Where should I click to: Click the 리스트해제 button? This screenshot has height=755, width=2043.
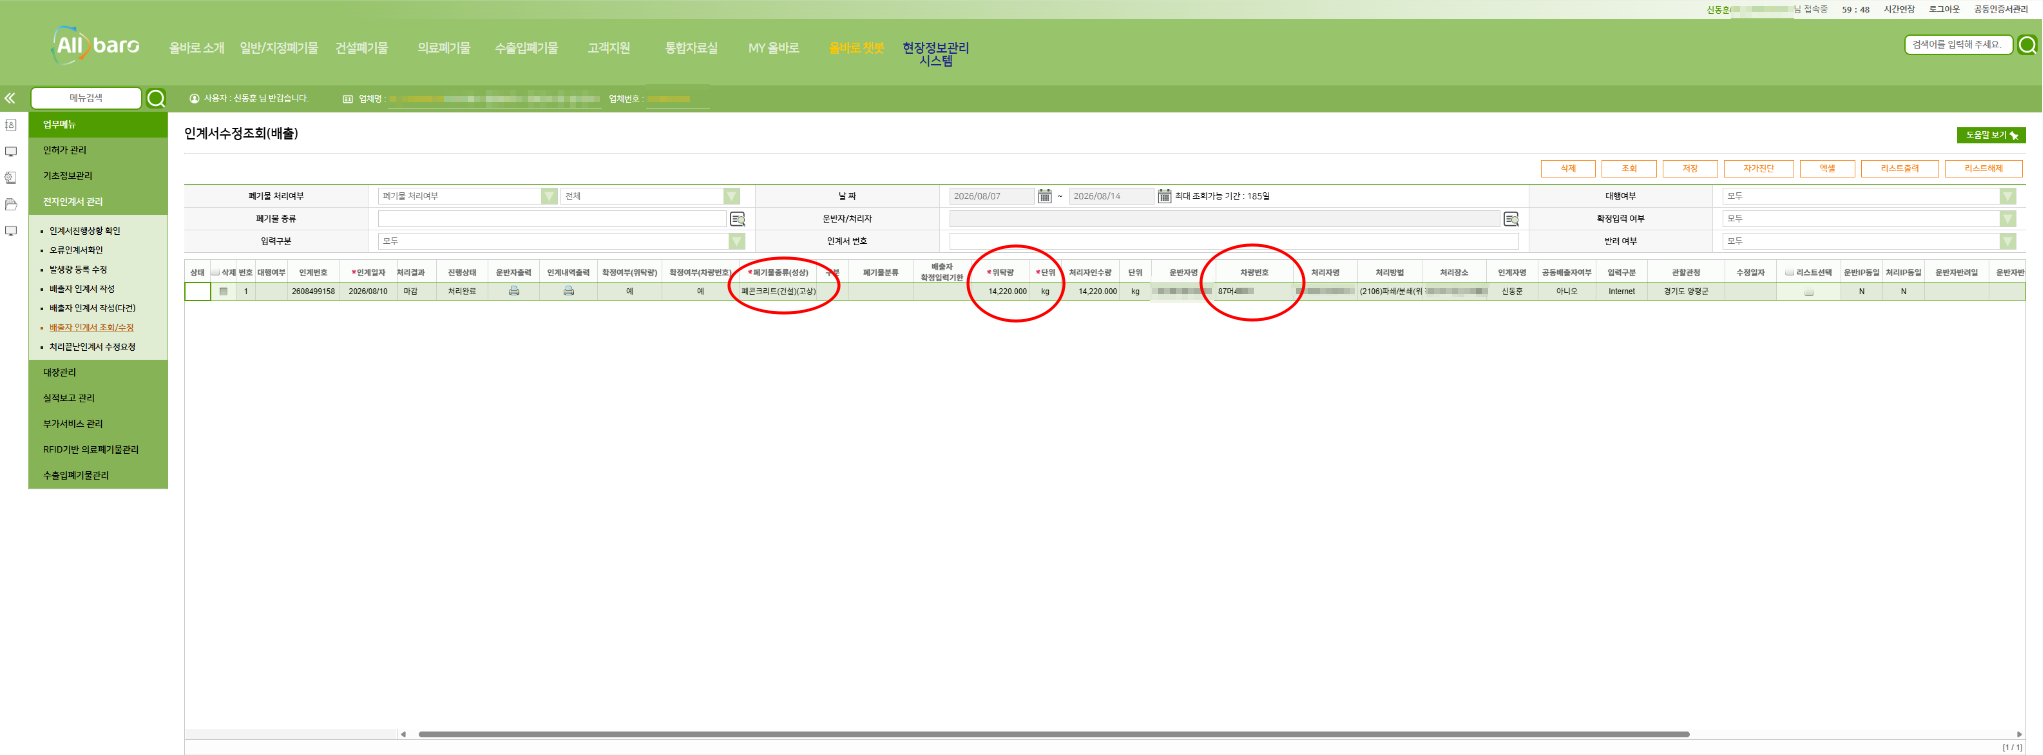[x=1984, y=168]
